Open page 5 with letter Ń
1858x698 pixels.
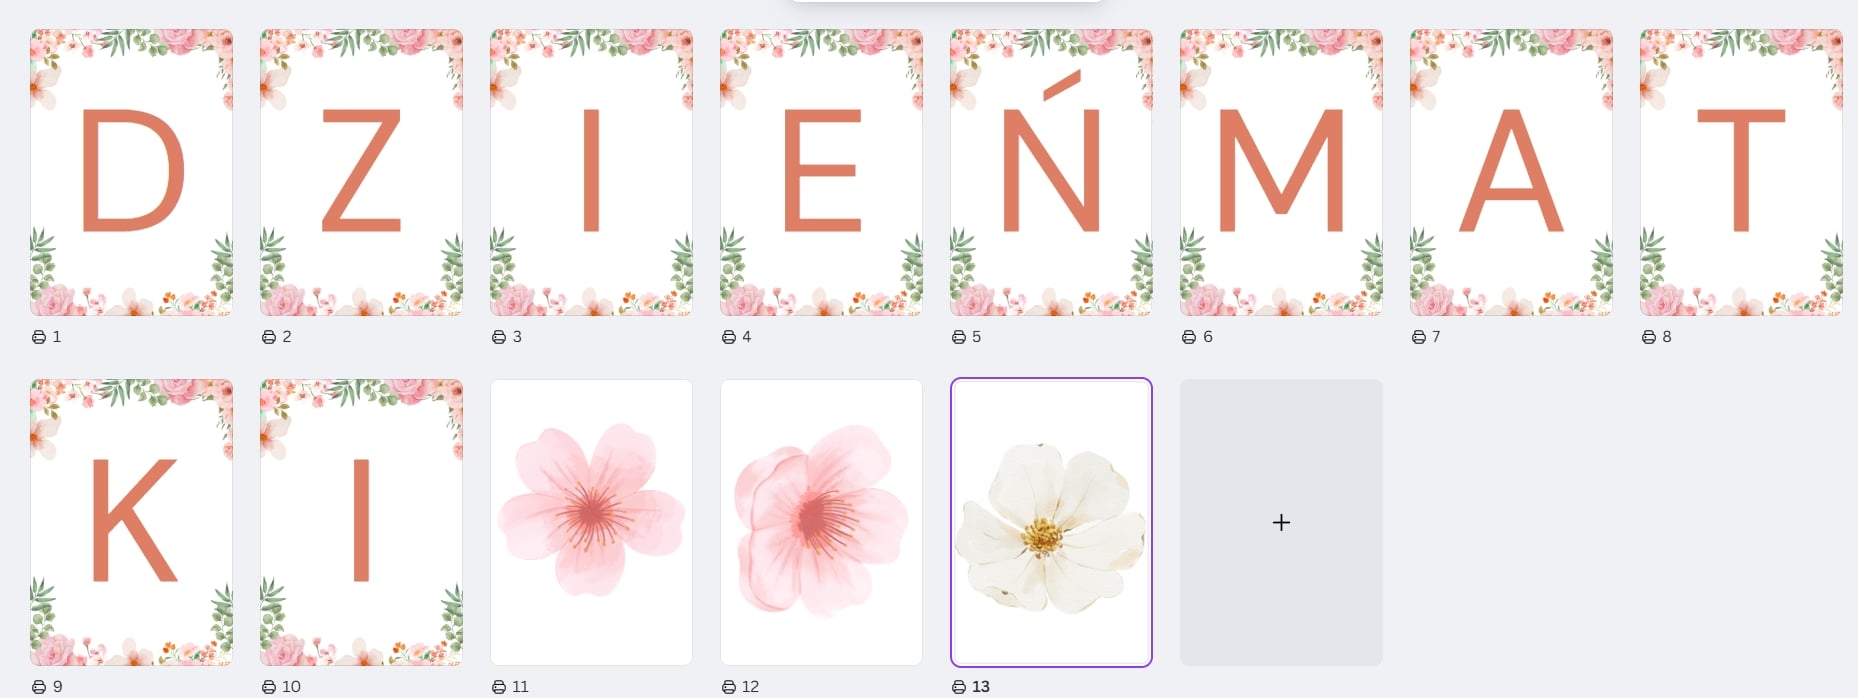tap(1051, 172)
